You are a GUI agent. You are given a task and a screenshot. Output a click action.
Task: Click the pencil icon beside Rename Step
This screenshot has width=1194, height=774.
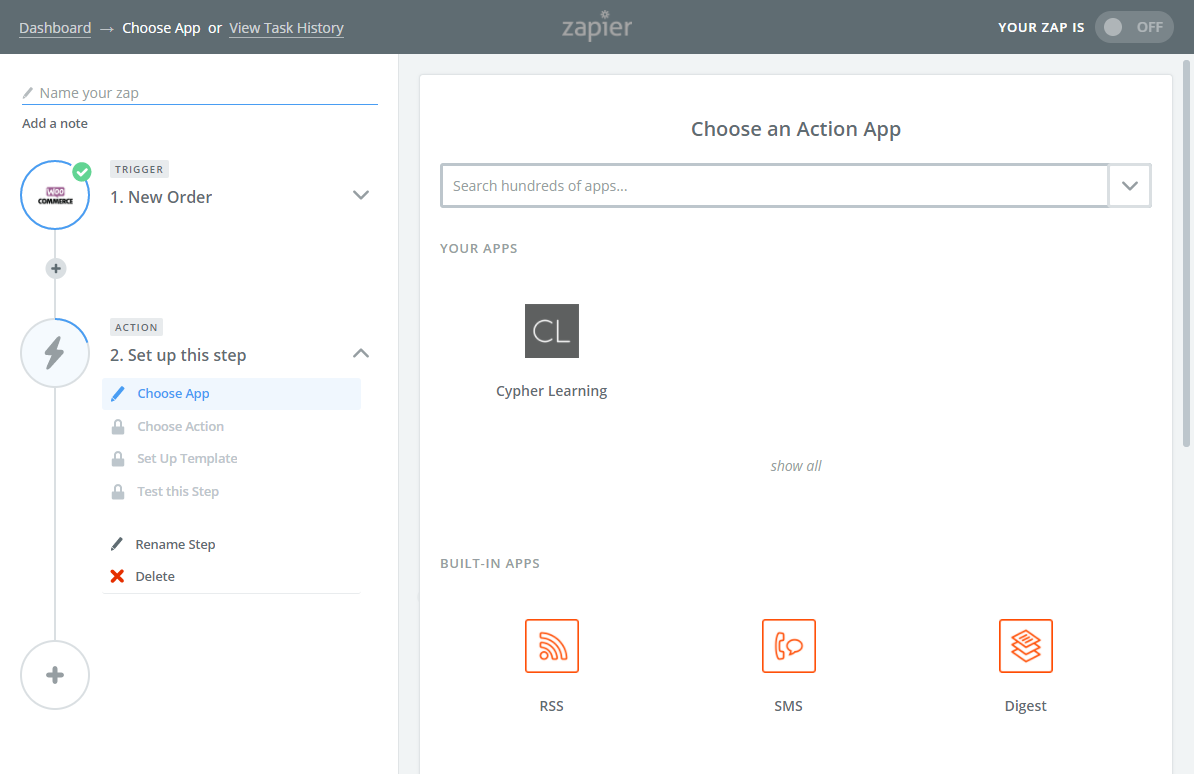pos(117,544)
